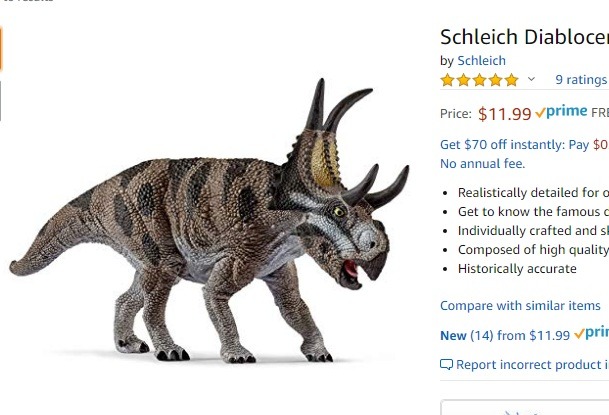The width and height of the screenshot is (609, 415).
Task: Select the orange-highlighted image thumbnail
Action: [1, 48]
